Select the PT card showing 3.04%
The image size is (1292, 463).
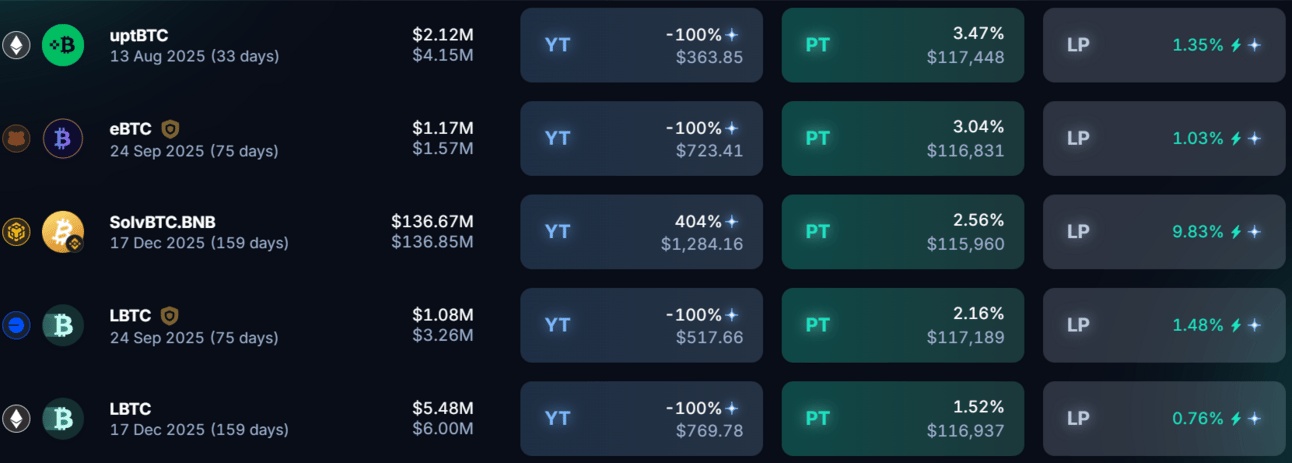click(903, 139)
